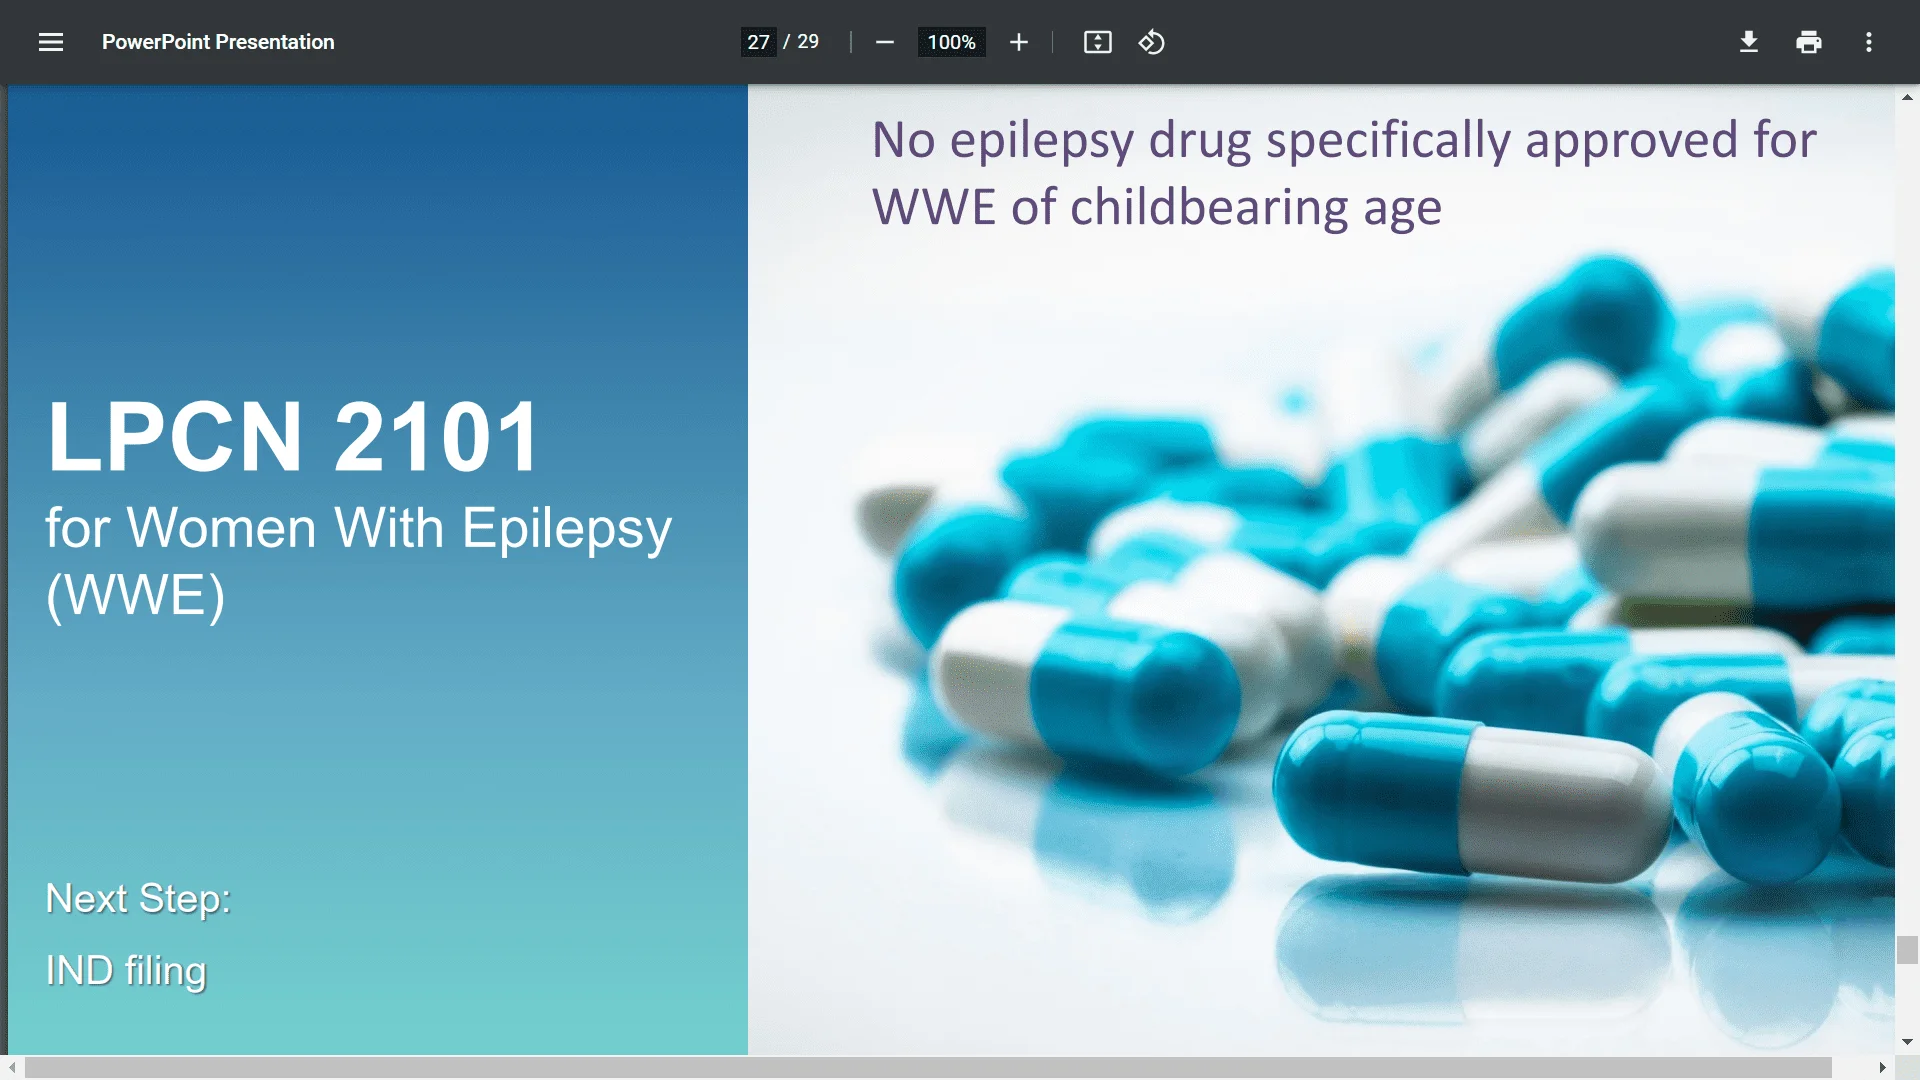Click the horizontal scrollbar right arrow

[x=1883, y=1068]
